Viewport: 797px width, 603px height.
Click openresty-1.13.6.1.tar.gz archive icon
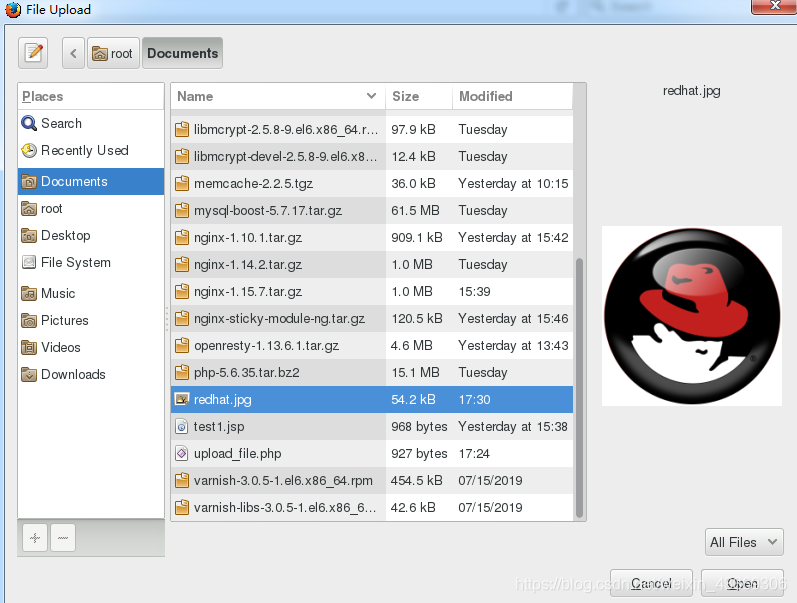click(182, 345)
